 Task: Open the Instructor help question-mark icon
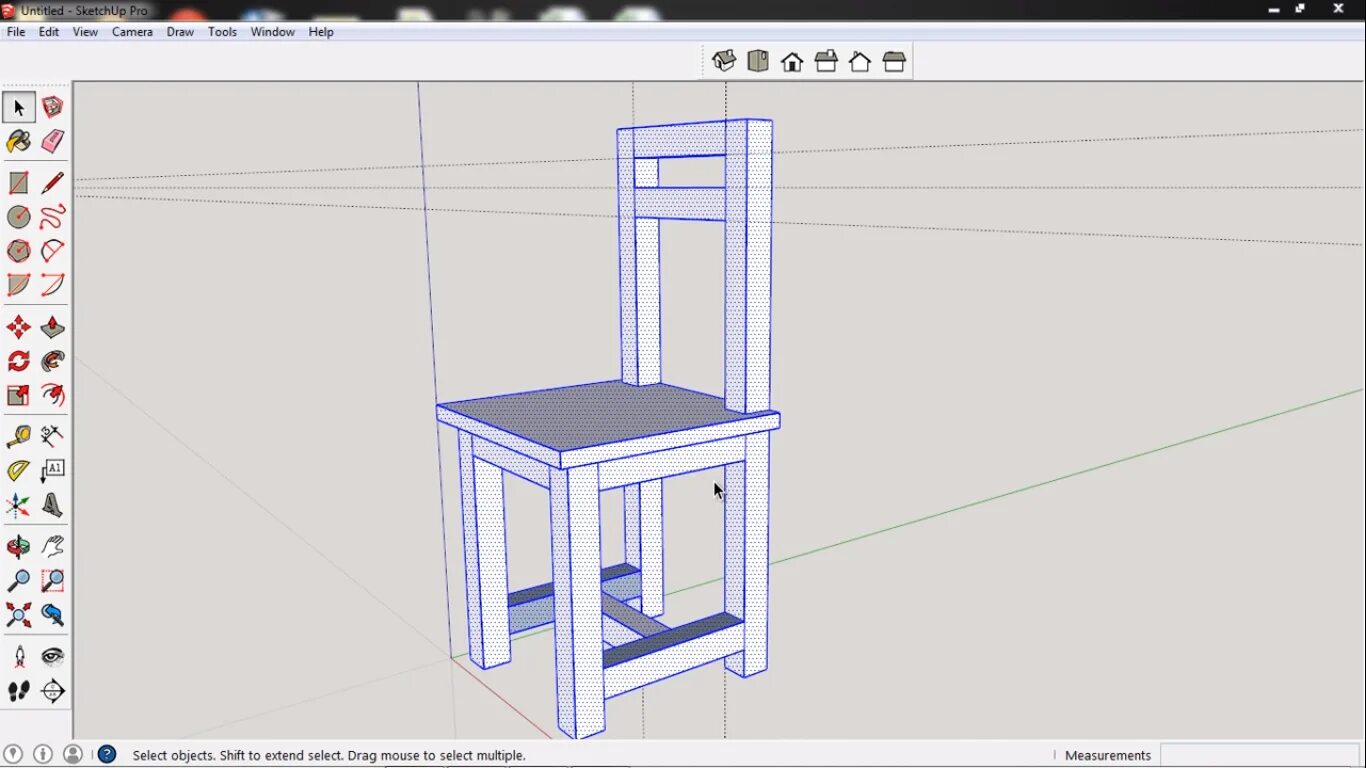tap(107, 754)
